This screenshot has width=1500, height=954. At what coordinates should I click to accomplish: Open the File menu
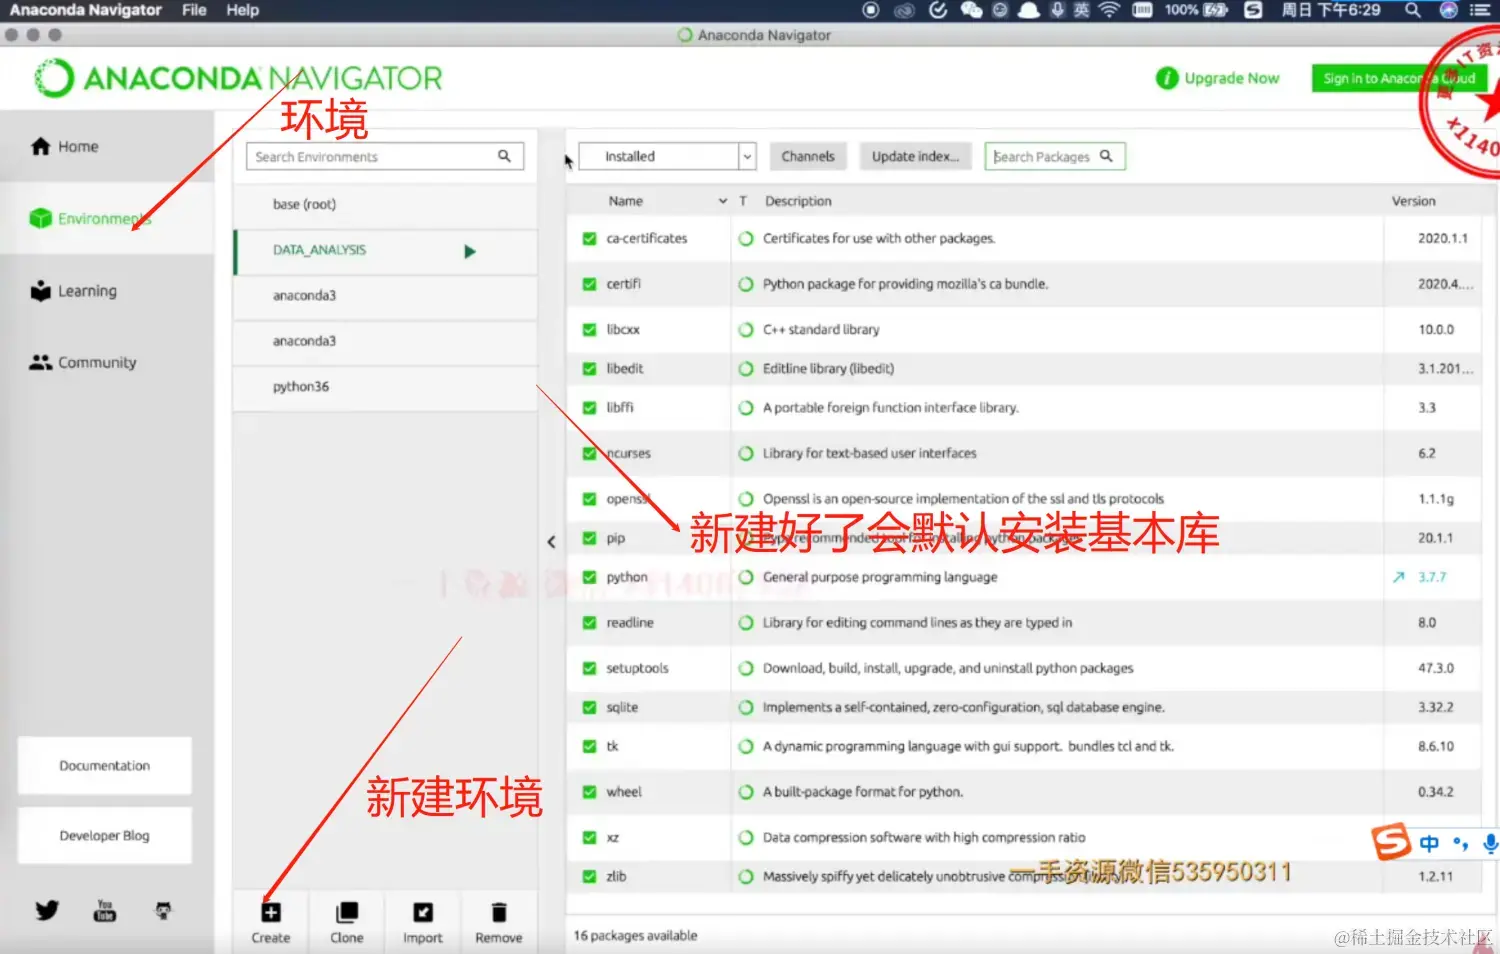coord(194,10)
